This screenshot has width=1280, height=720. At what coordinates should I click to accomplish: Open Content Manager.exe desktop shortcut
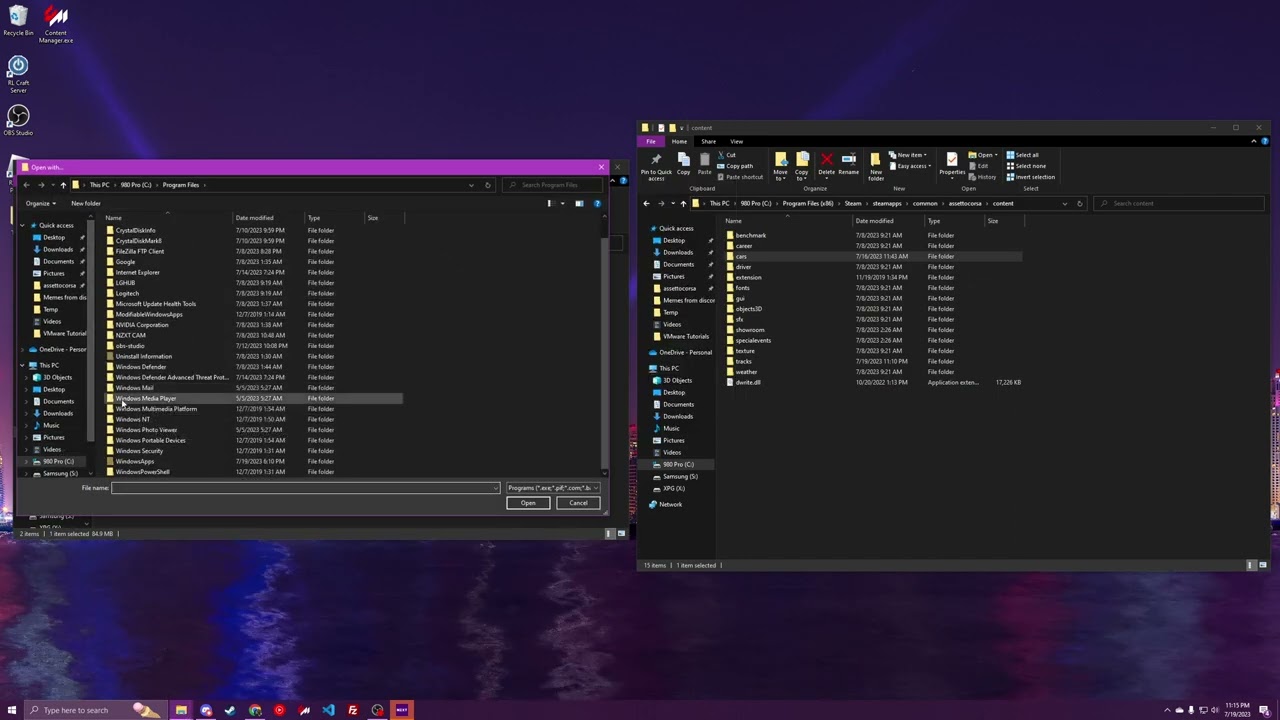[56, 25]
